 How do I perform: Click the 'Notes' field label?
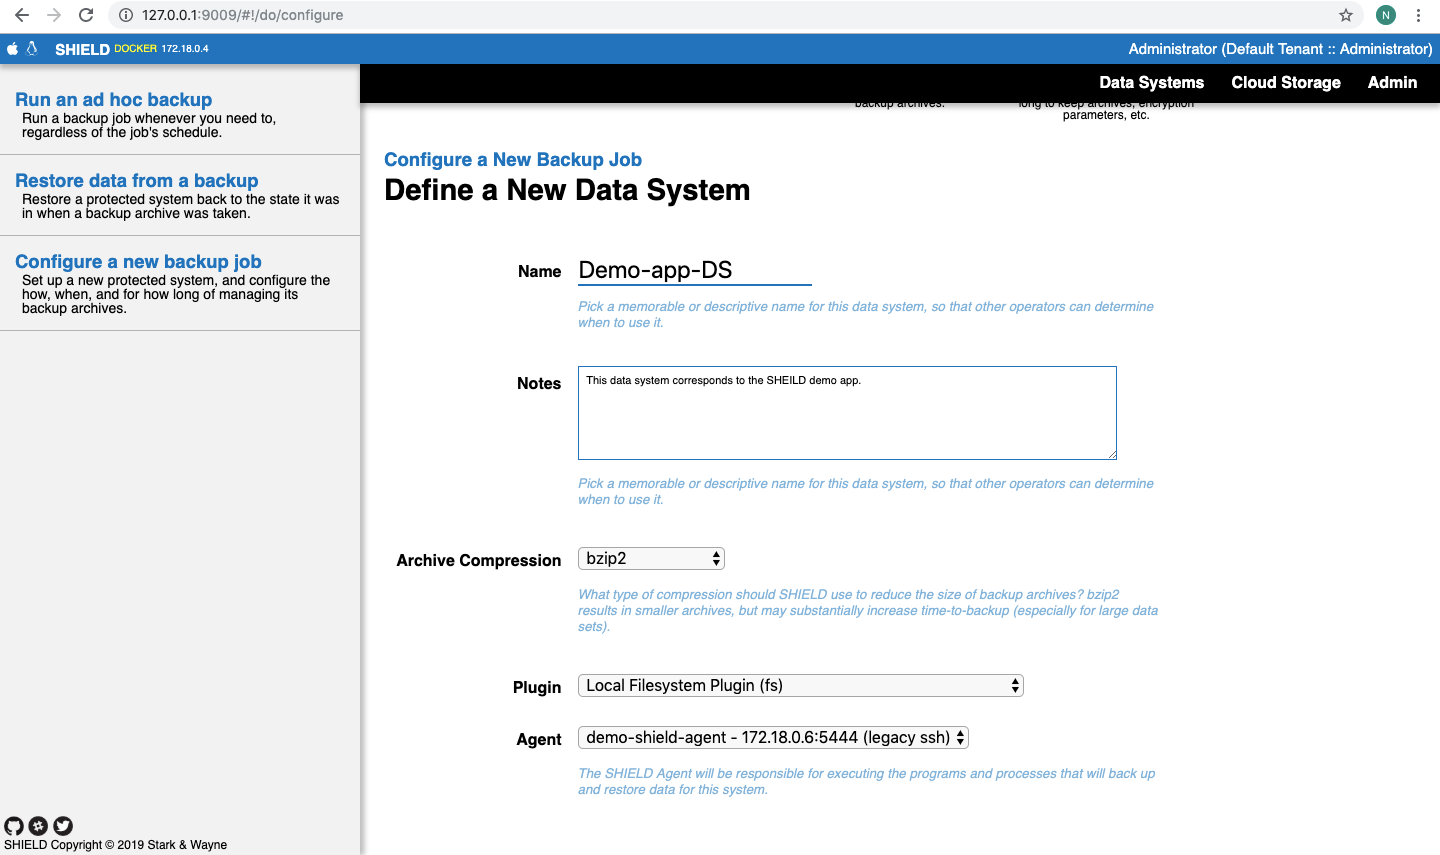pyautogui.click(x=539, y=383)
